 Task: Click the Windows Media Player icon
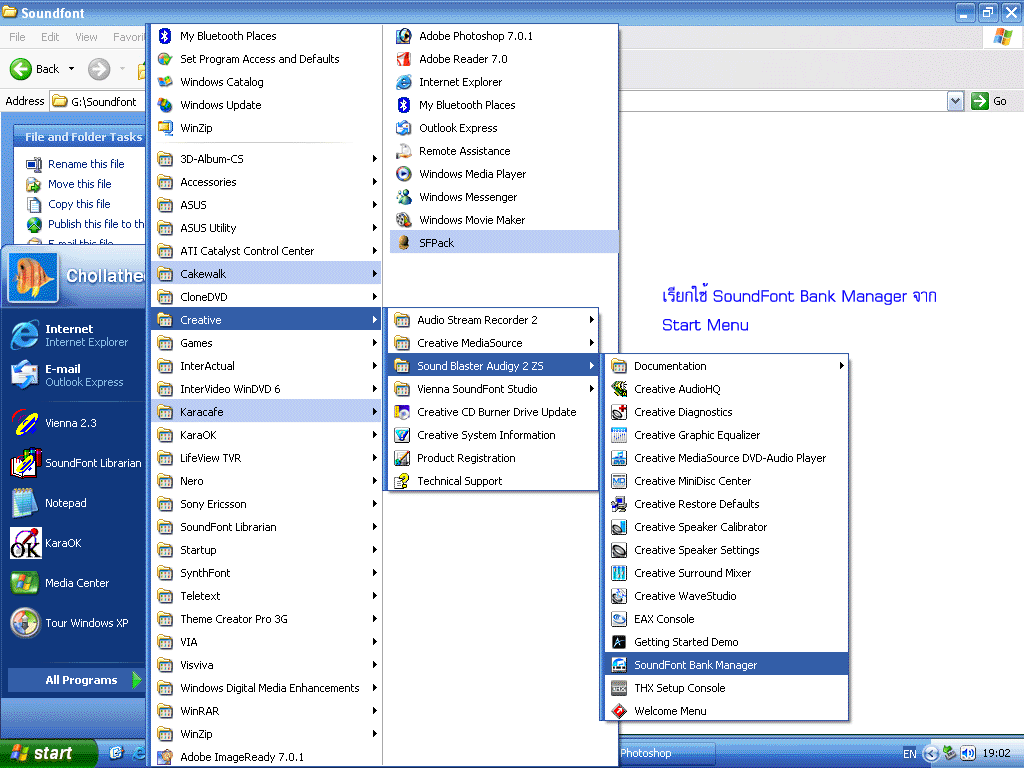404,174
